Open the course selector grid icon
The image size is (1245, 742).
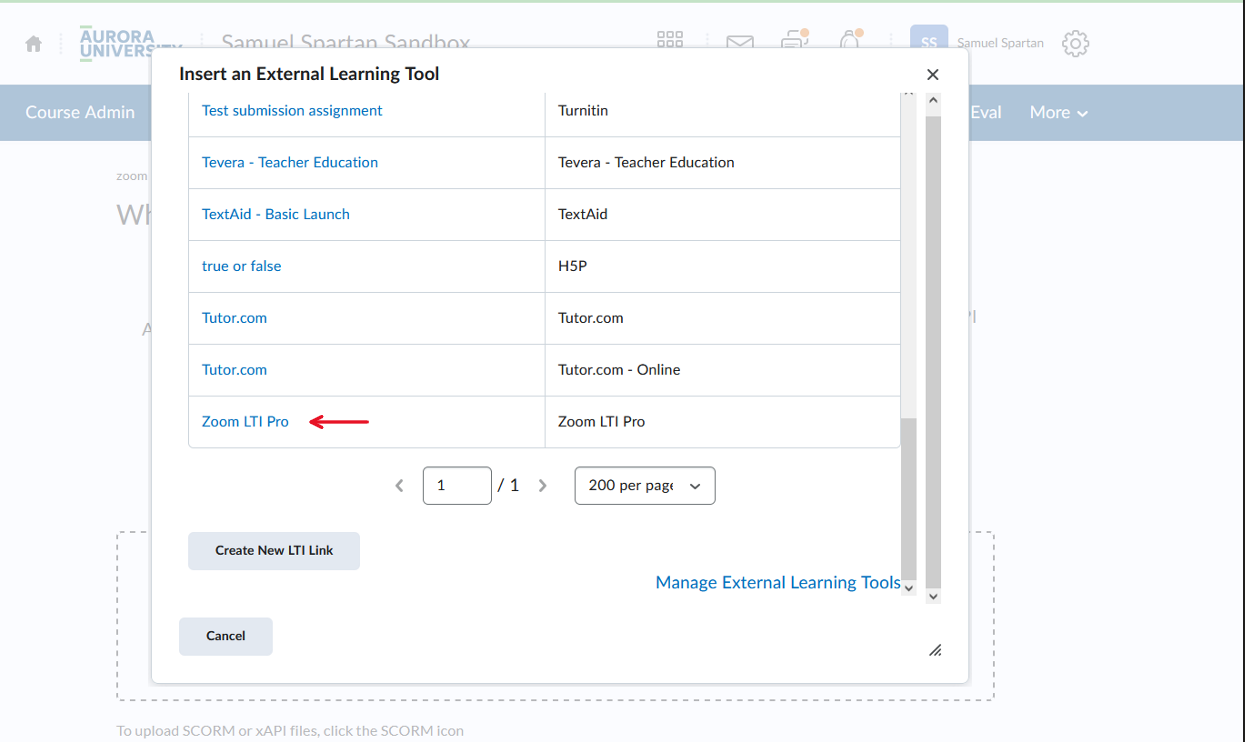670,40
